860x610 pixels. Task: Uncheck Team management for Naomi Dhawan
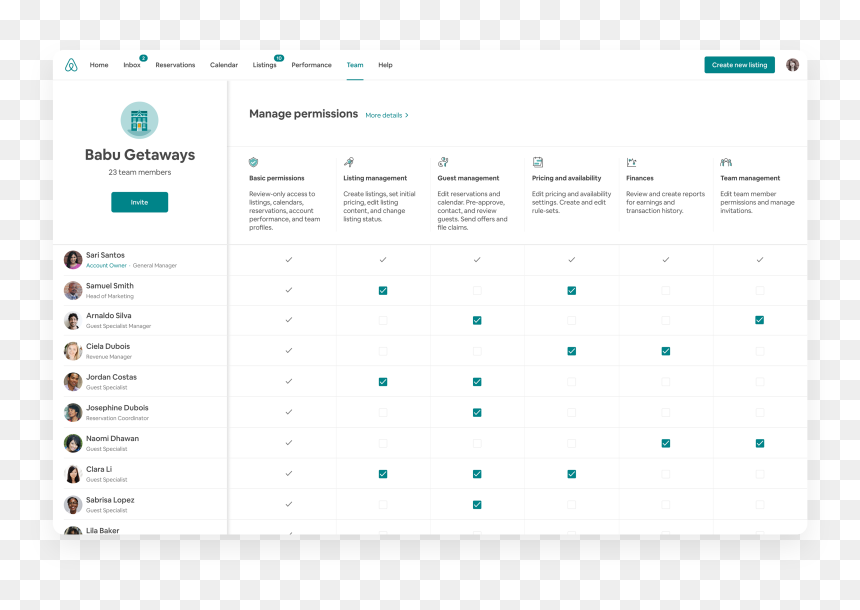[x=760, y=443]
